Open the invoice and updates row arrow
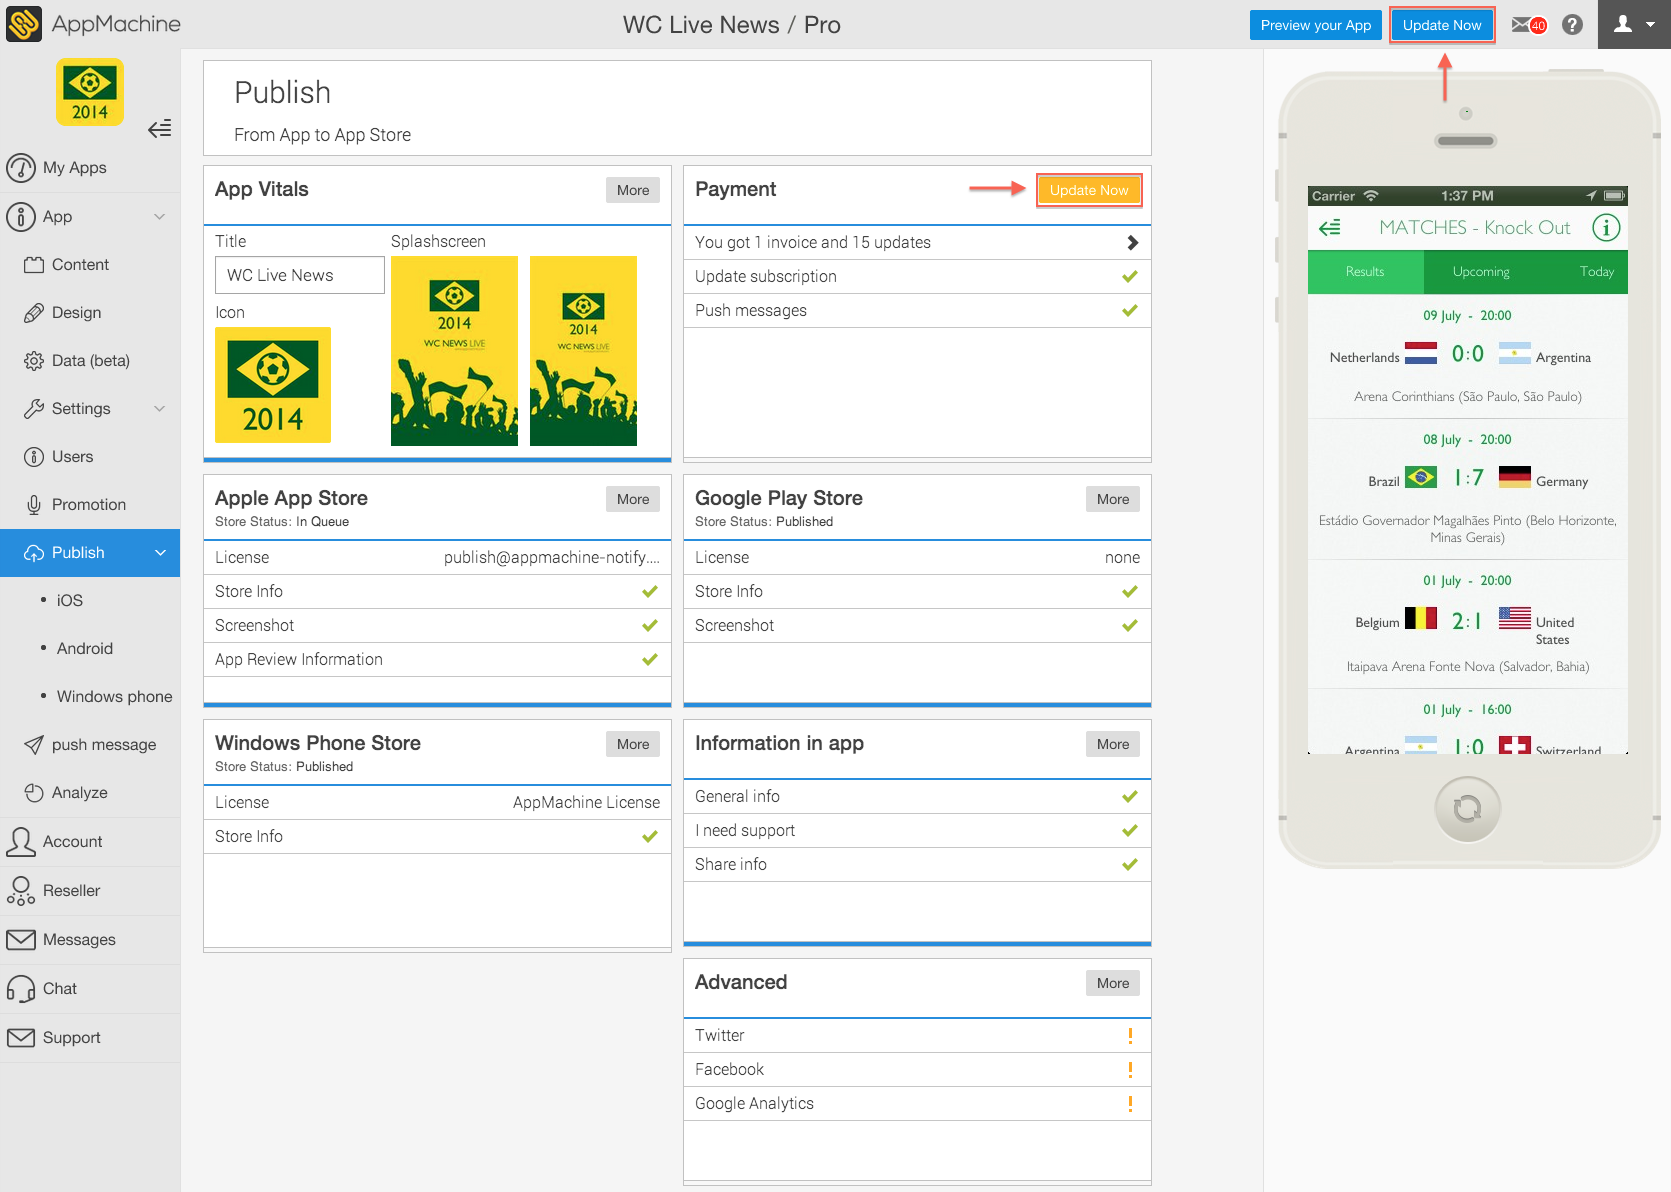 tap(1132, 243)
